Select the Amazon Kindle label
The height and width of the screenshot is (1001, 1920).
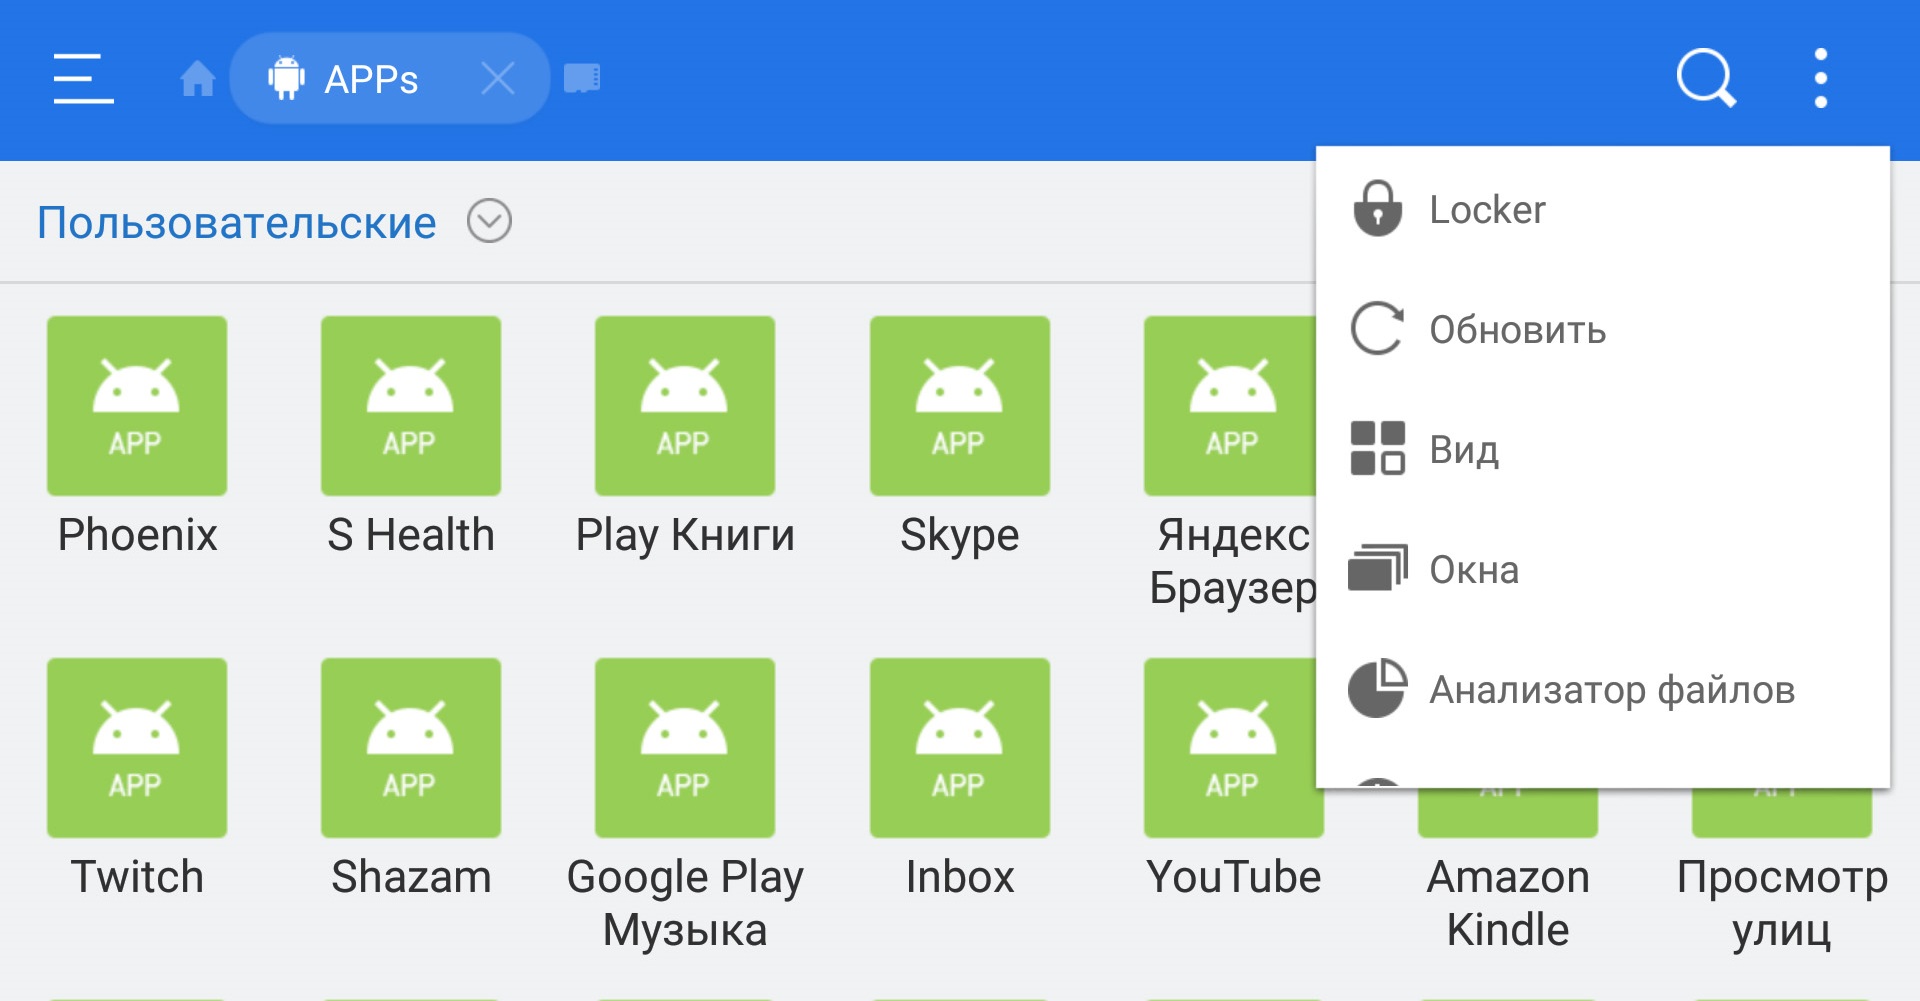[x=1508, y=903]
